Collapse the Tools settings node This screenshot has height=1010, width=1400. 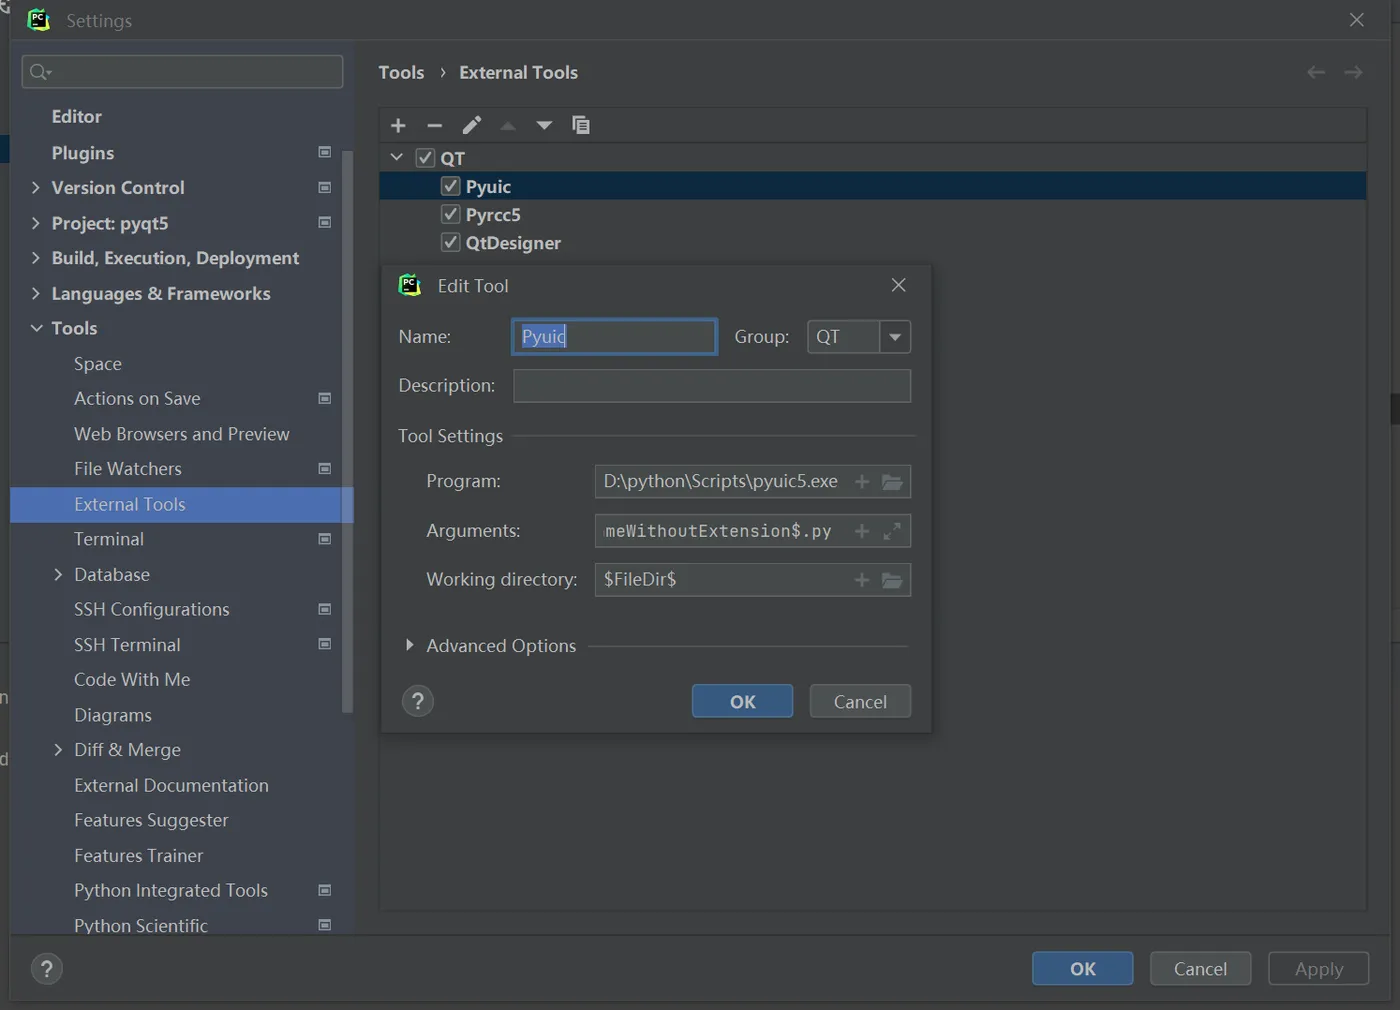pyautogui.click(x=36, y=328)
